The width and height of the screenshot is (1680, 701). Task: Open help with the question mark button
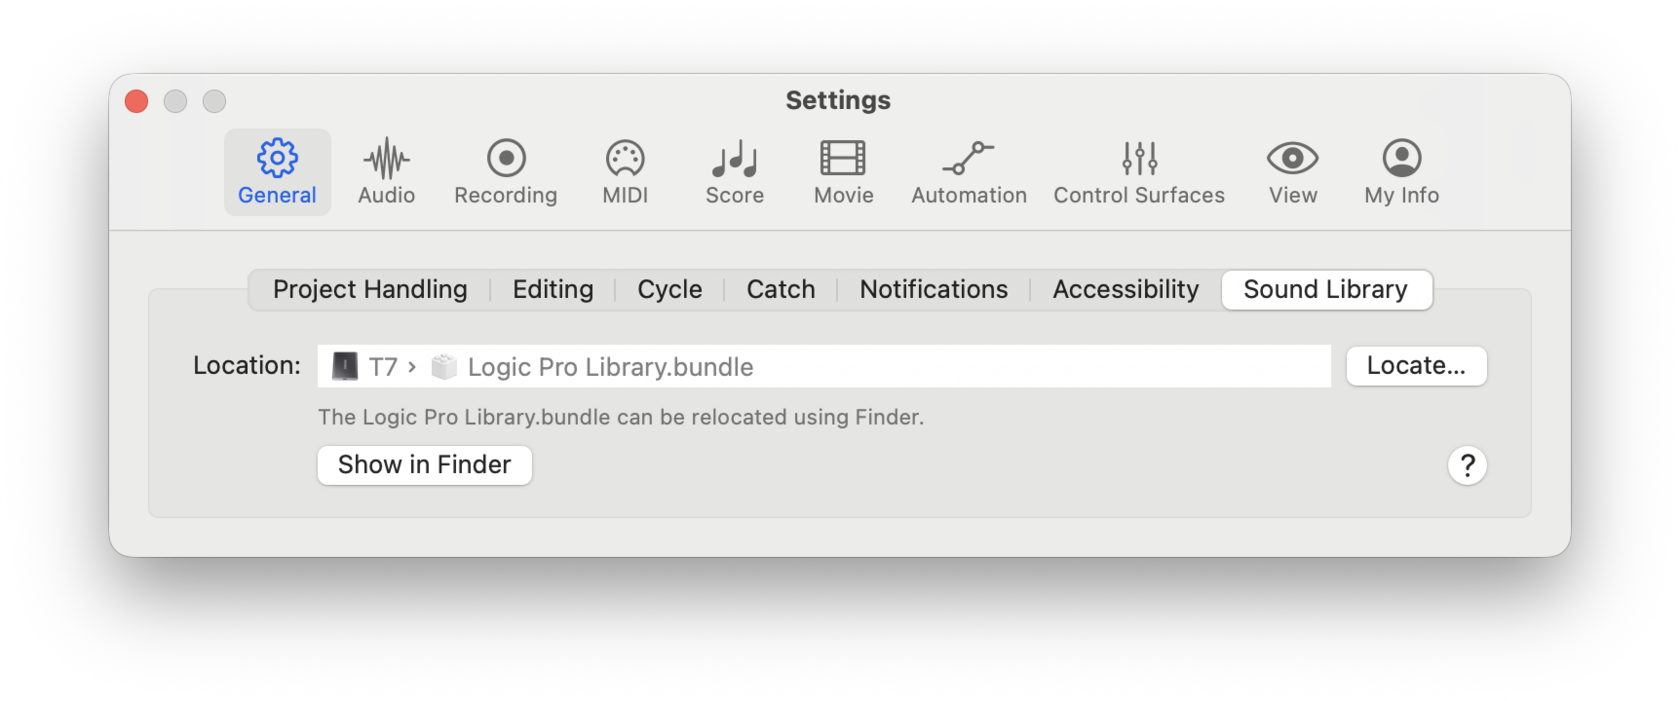click(x=1466, y=465)
